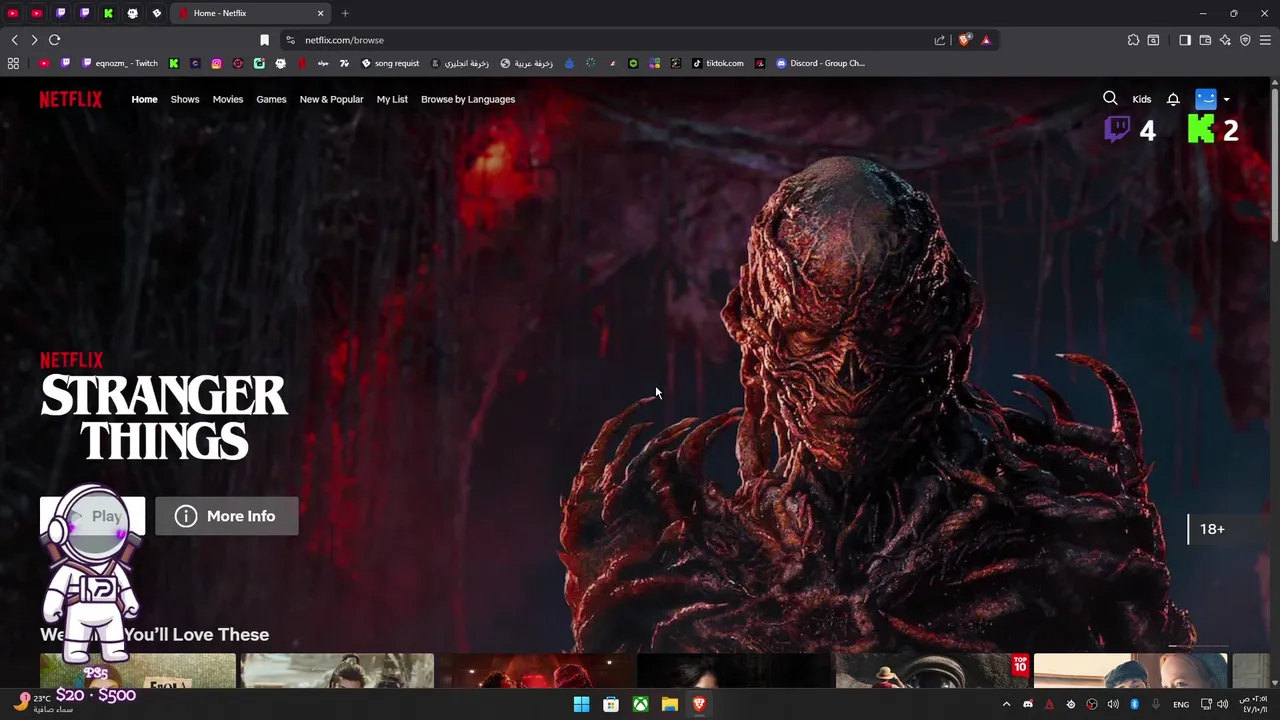The width and height of the screenshot is (1280, 720).
Task: Click Brave browser taskbar icon
Action: point(699,704)
